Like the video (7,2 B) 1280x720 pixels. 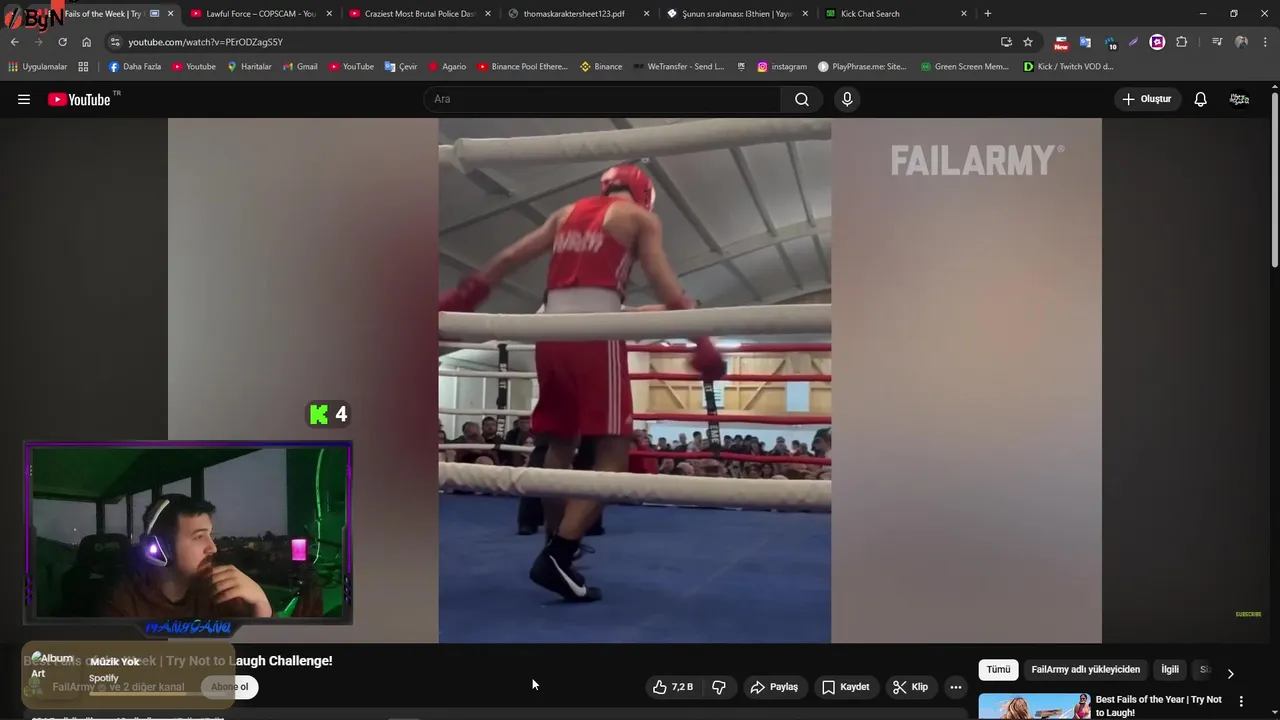pos(673,687)
